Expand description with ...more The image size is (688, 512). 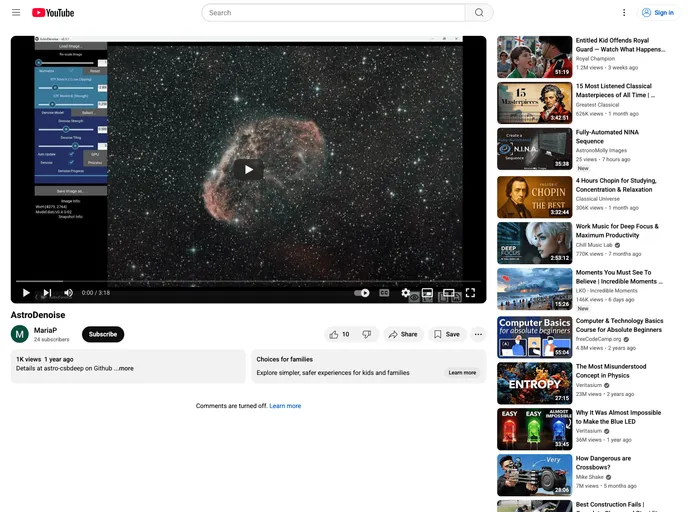click(x=124, y=368)
